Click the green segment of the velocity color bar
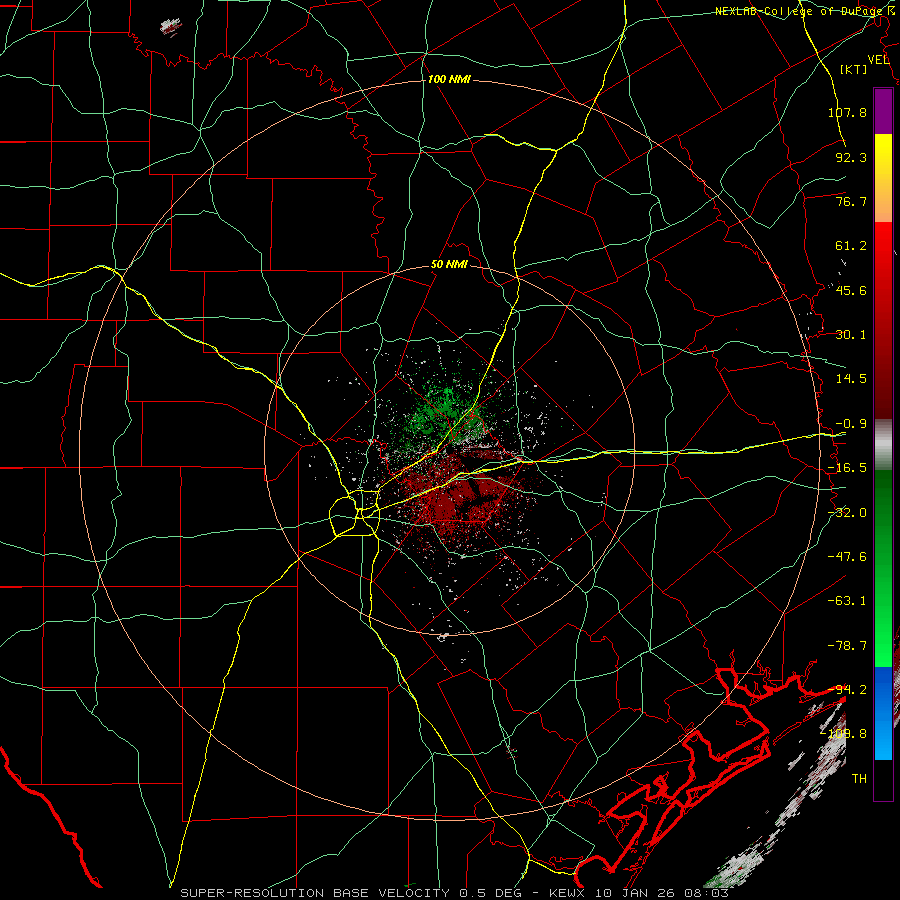This screenshot has width=900, height=900. point(883,568)
